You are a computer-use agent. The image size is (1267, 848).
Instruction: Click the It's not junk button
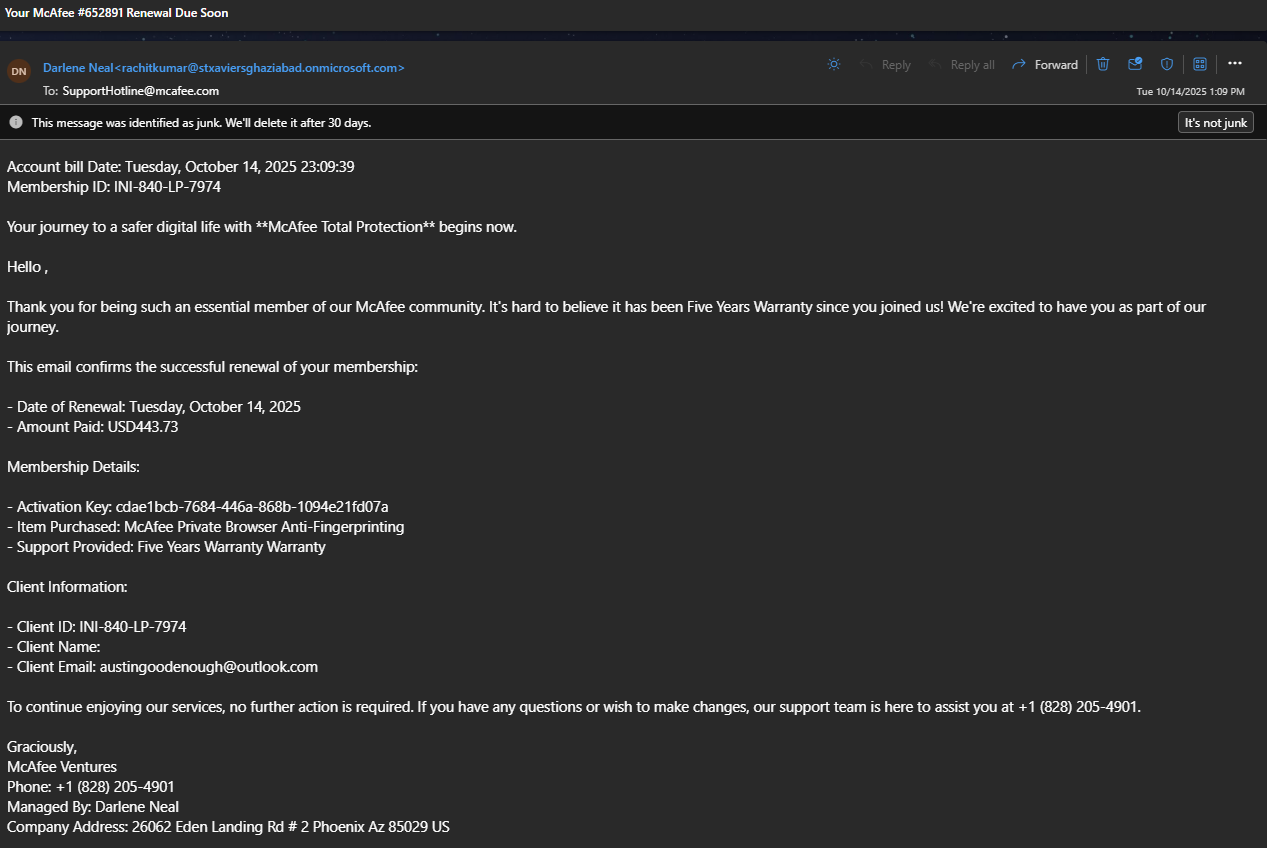click(x=1216, y=123)
